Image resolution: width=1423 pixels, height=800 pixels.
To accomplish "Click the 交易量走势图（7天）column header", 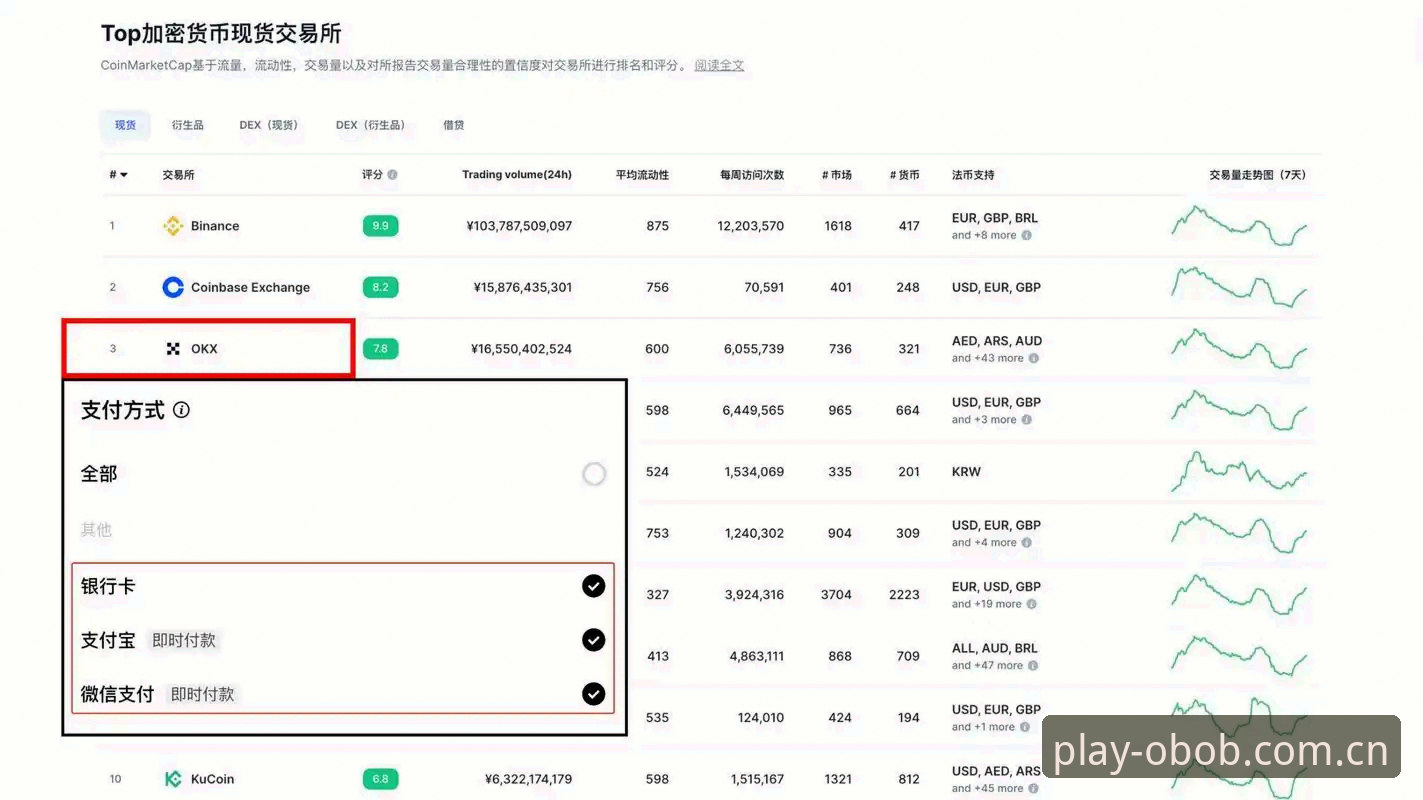I will [x=1258, y=175].
